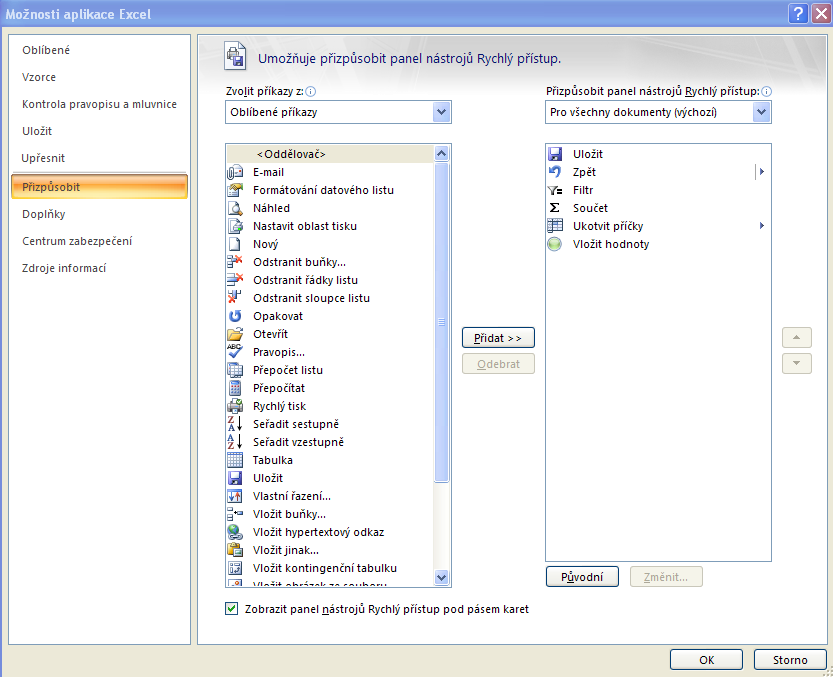This screenshot has width=833, height=677.
Task: Click the Vložit hypertextový odkaz globe icon
Action: pyautogui.click(x=235, y=532)
